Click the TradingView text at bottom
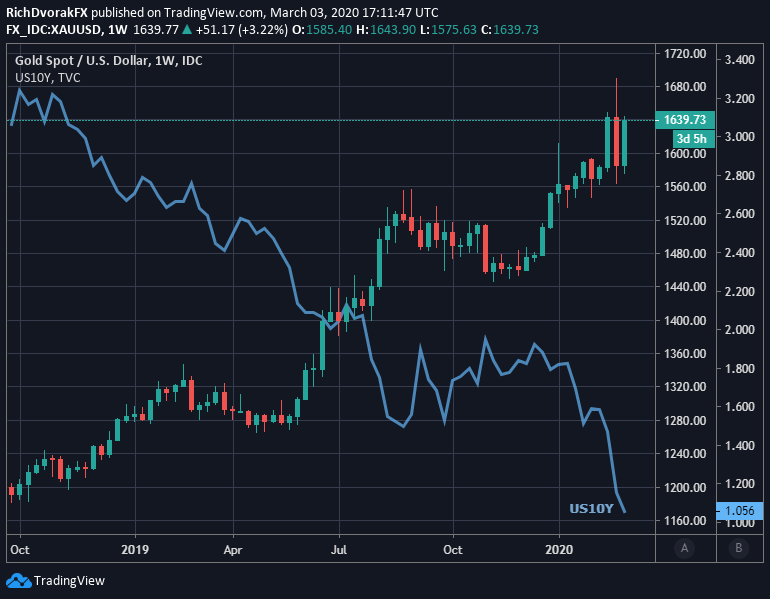770x599 pixels. (69, 581)
